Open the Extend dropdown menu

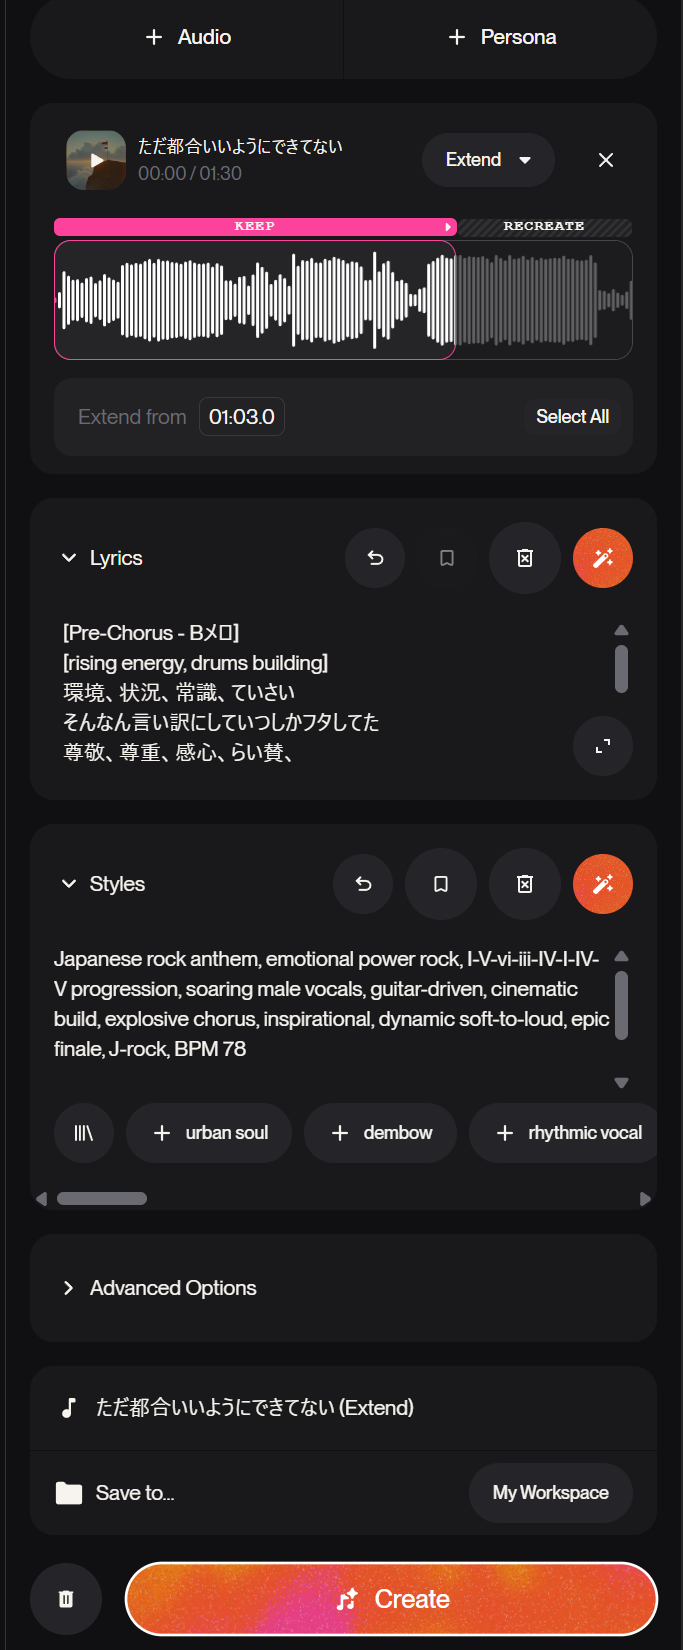(x=488, y=160)
